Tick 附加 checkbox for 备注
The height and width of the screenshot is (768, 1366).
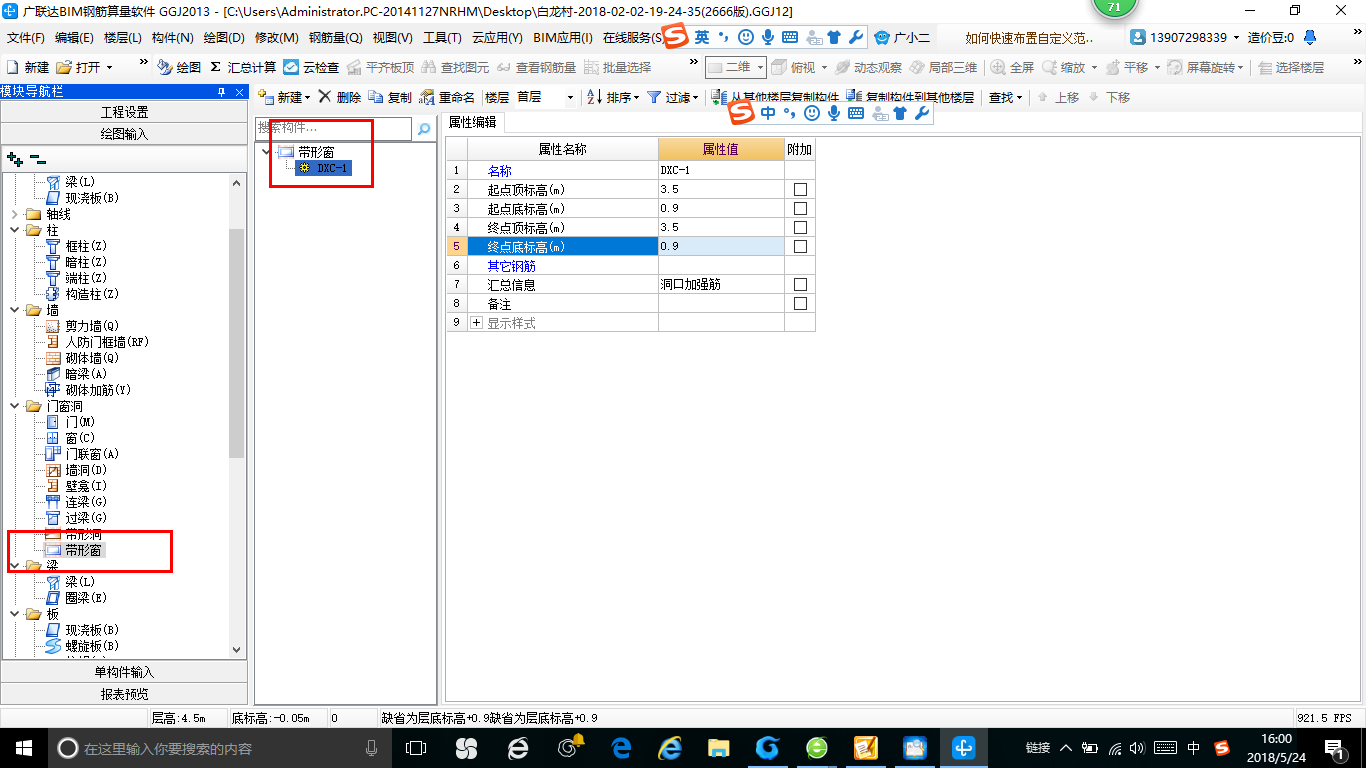click(x=799, y=303)
